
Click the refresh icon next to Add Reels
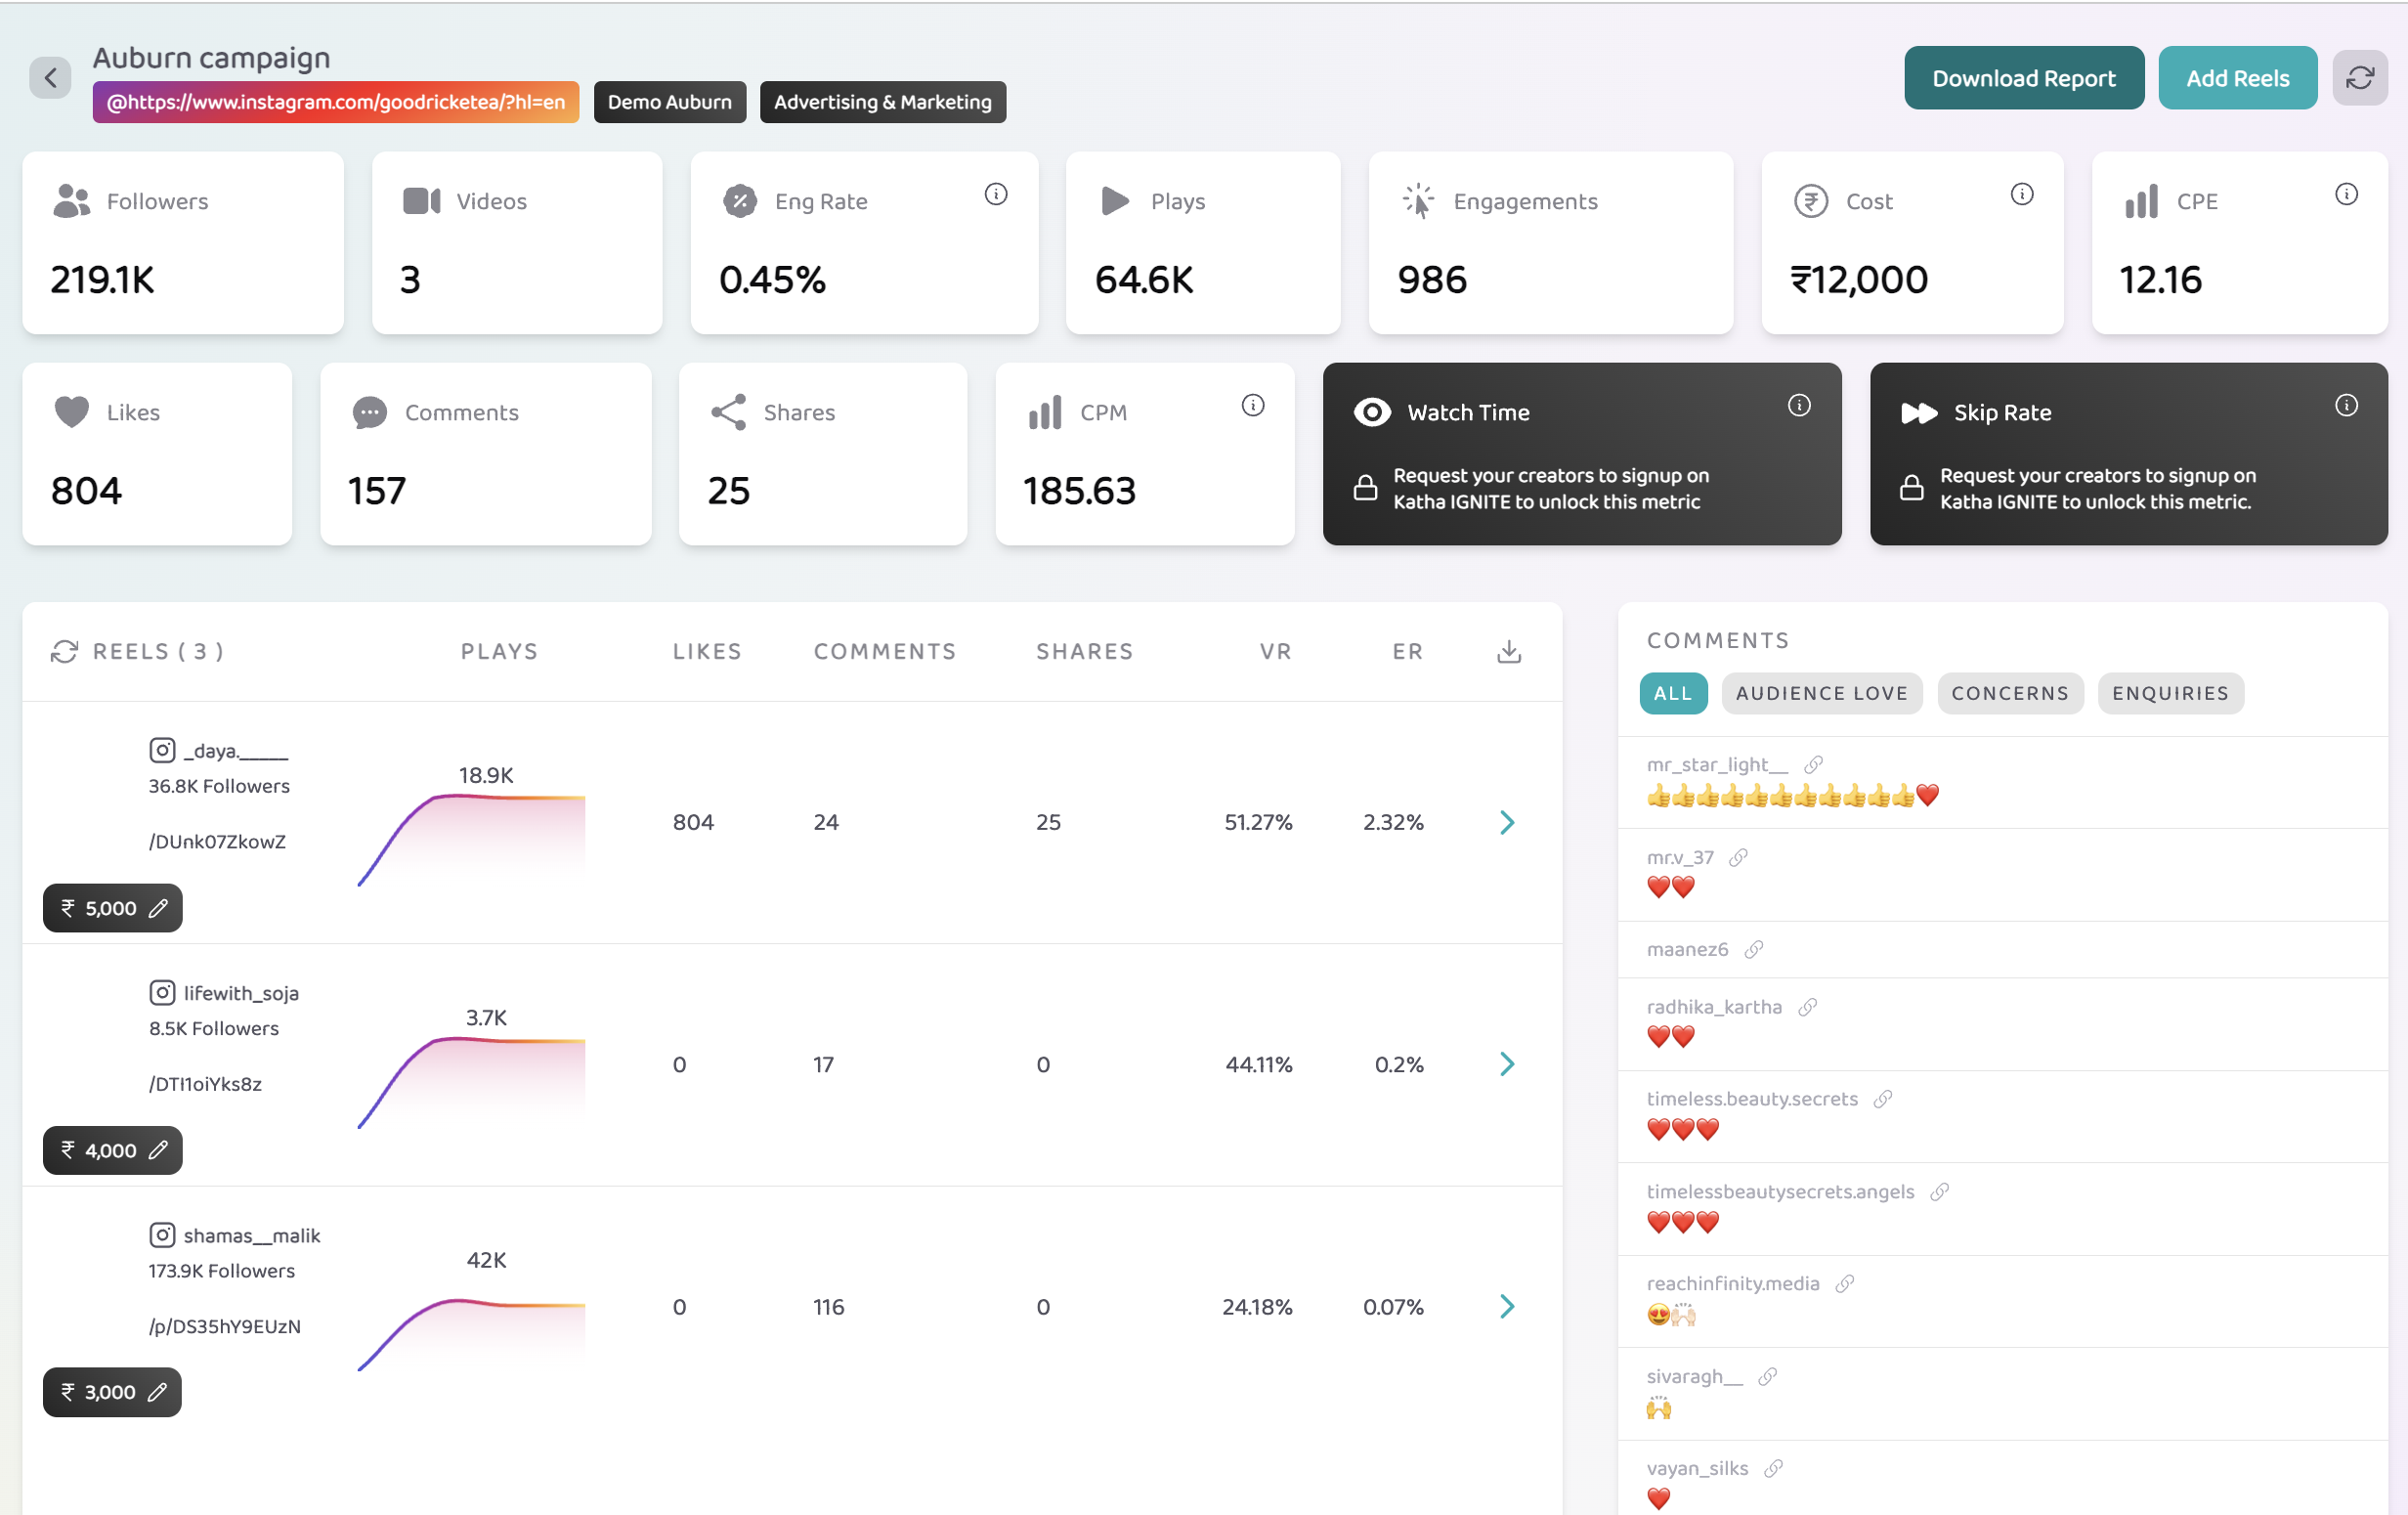(2359, 78)
